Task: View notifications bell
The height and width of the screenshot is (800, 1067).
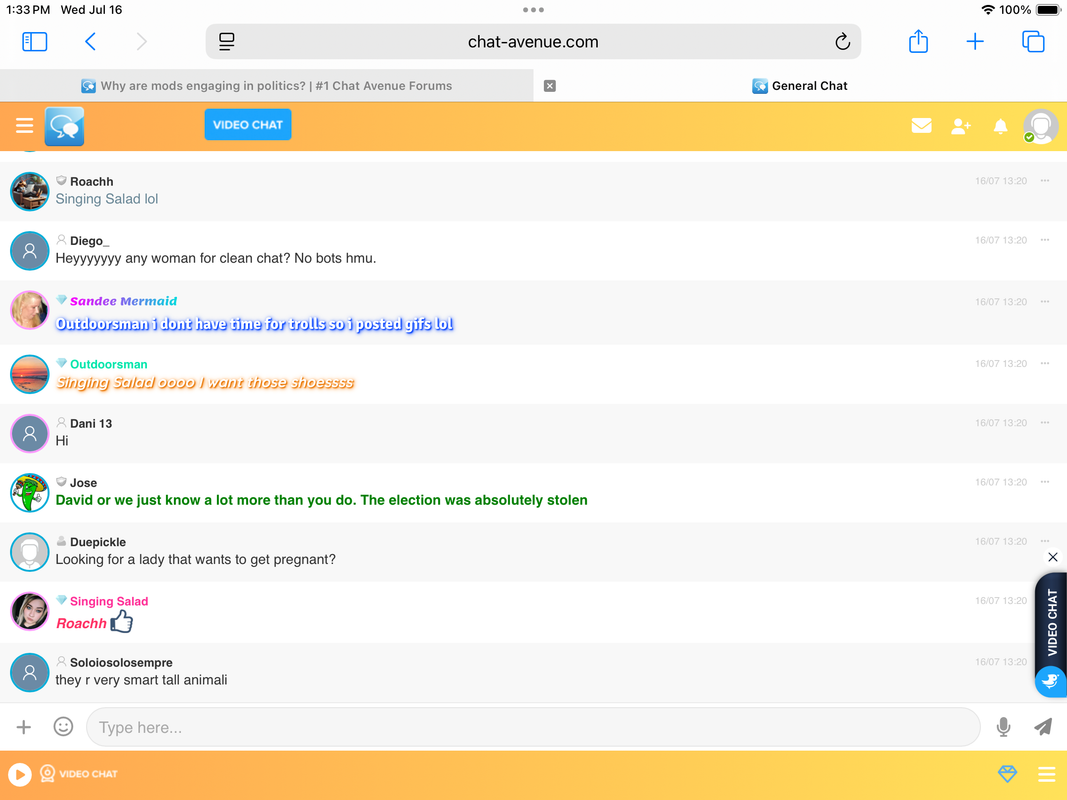Action: 1000,127
